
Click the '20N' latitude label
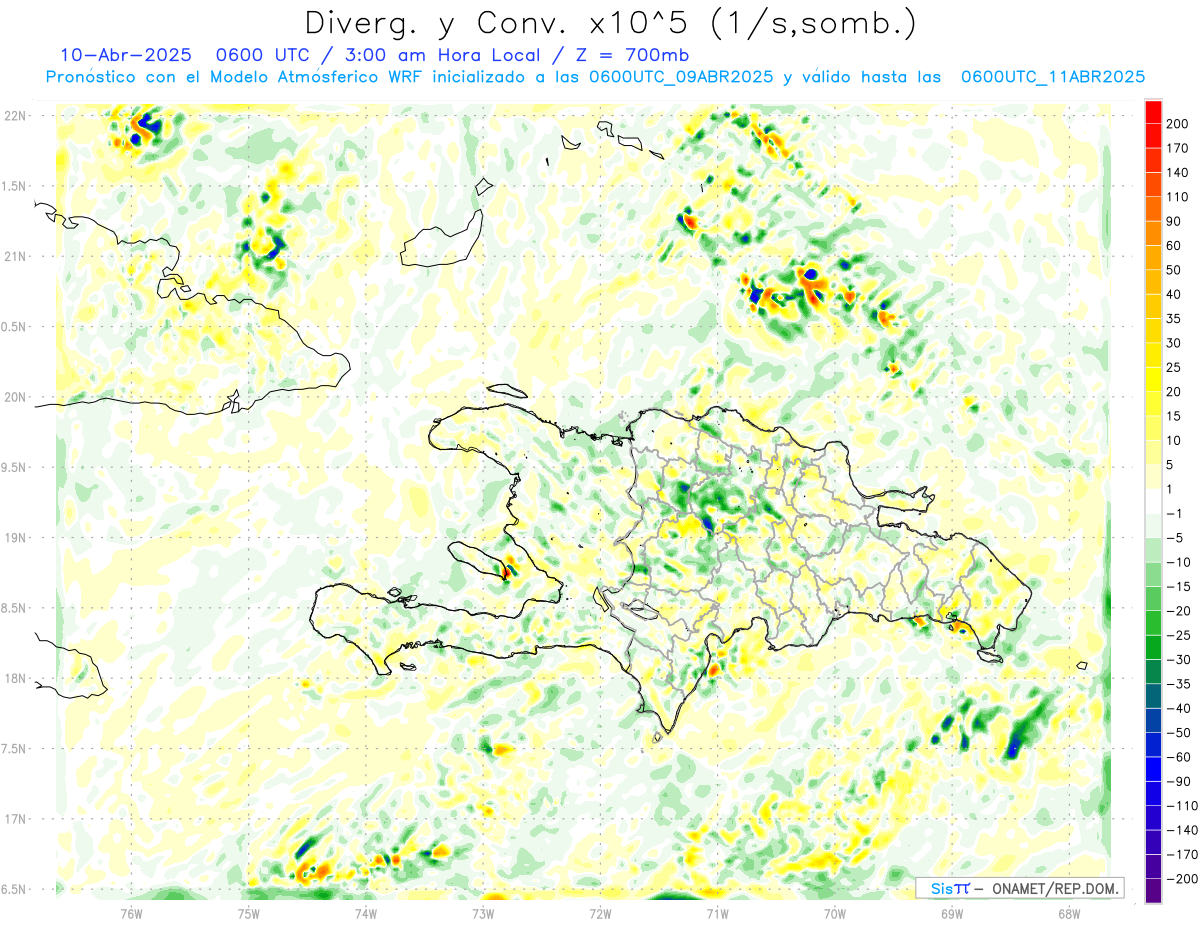coord(14,397)
